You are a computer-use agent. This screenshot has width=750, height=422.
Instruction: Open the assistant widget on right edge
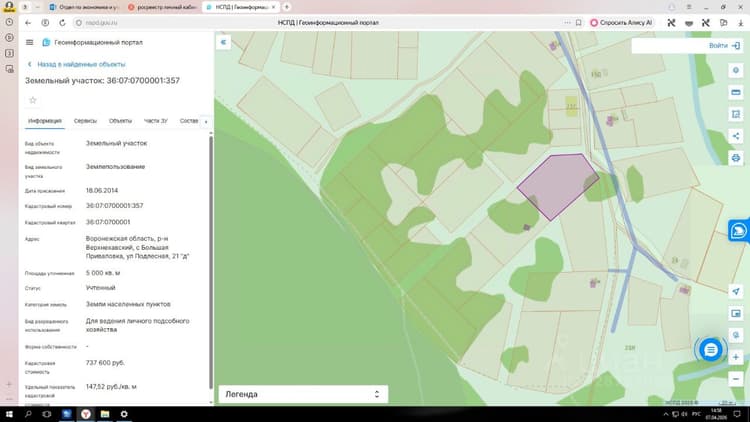[x=739, y=231]
